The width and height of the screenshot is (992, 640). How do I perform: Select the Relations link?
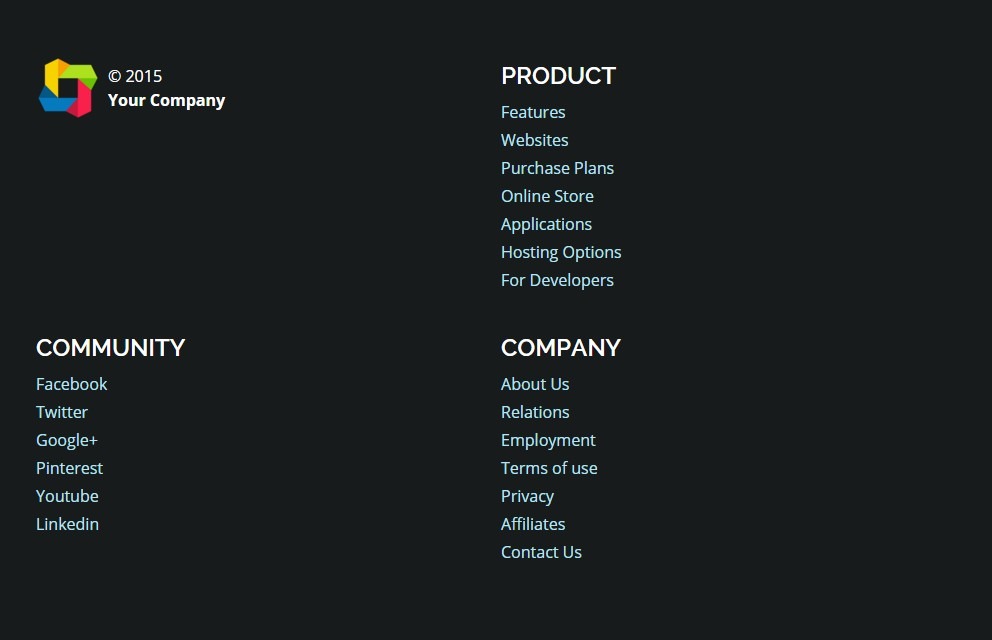tap(535, 412)
